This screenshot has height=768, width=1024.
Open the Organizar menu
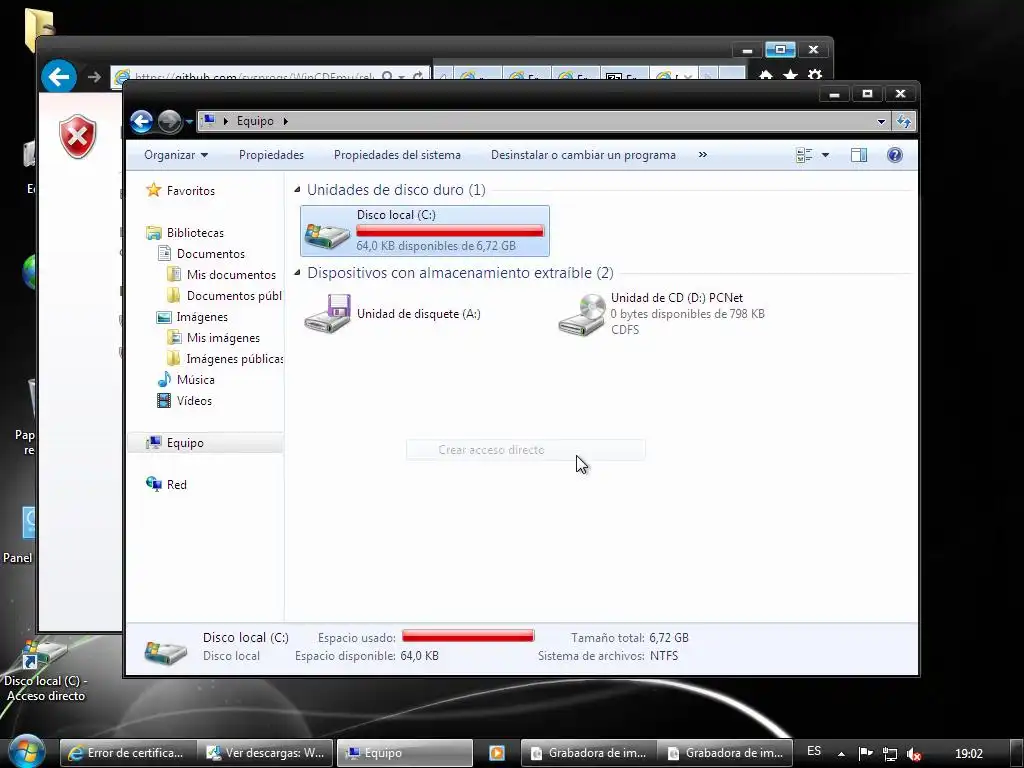(176, 155)
